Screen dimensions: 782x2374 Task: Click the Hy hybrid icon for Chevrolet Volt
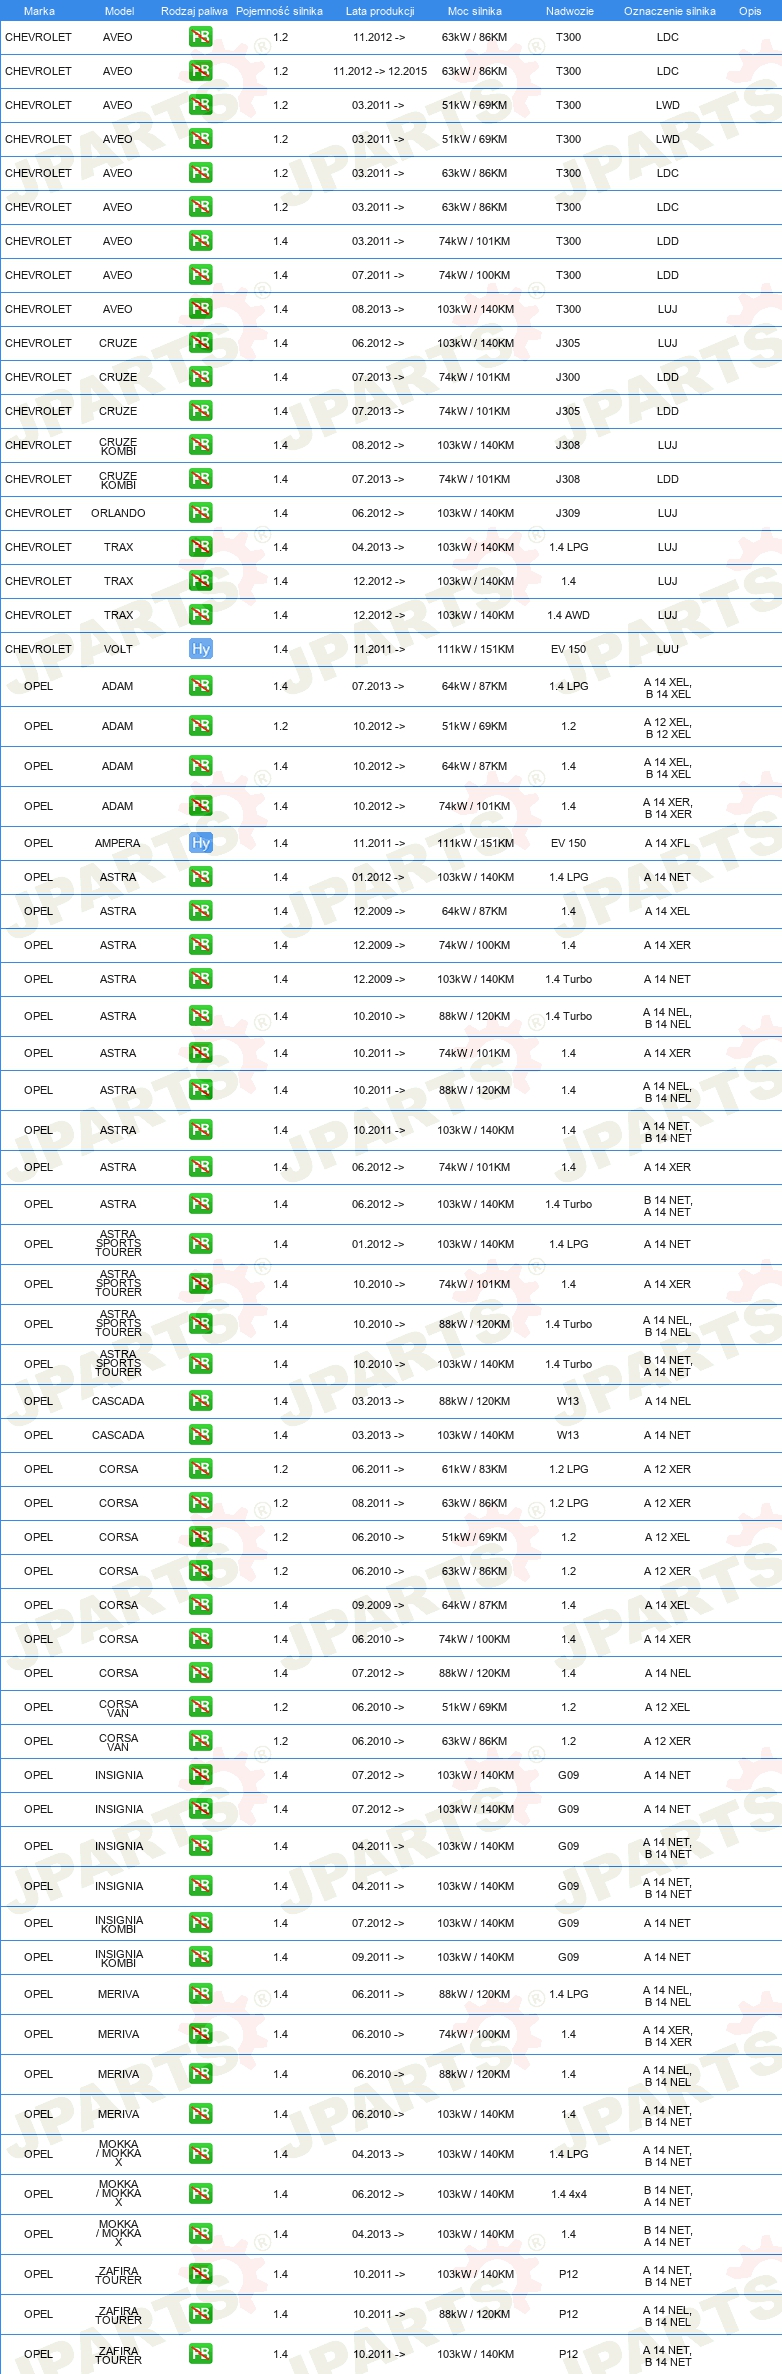point(200,649)
